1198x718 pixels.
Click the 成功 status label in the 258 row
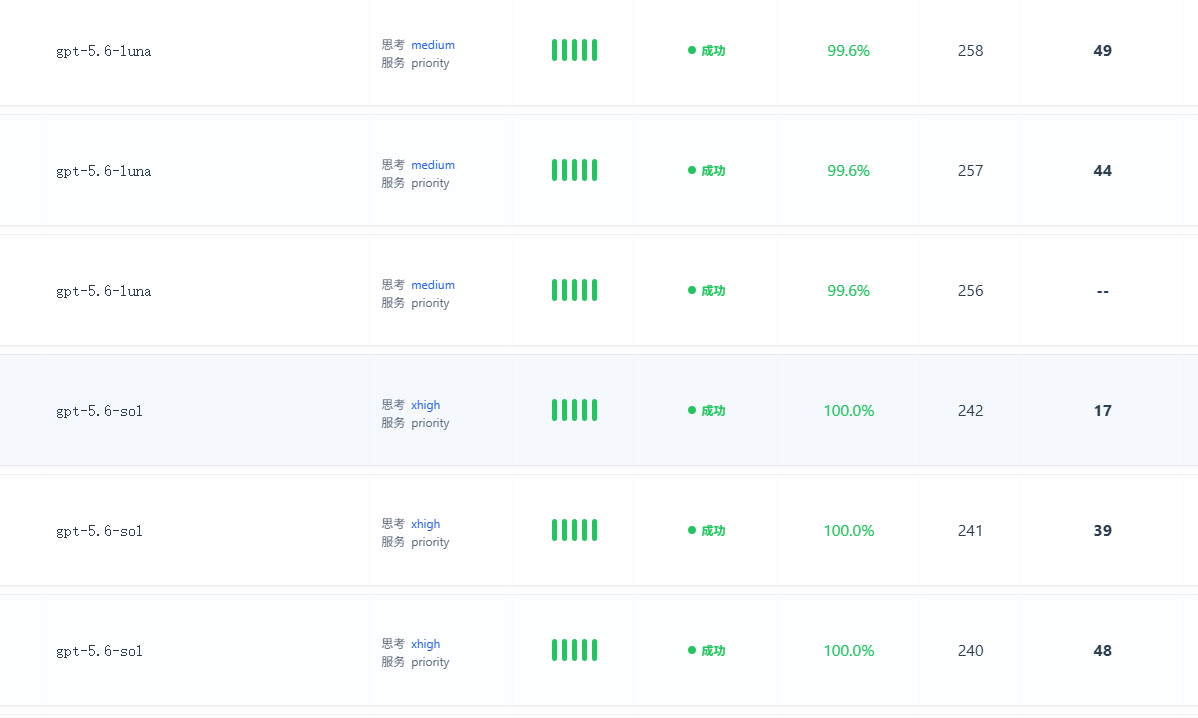(x=713, y=50)
